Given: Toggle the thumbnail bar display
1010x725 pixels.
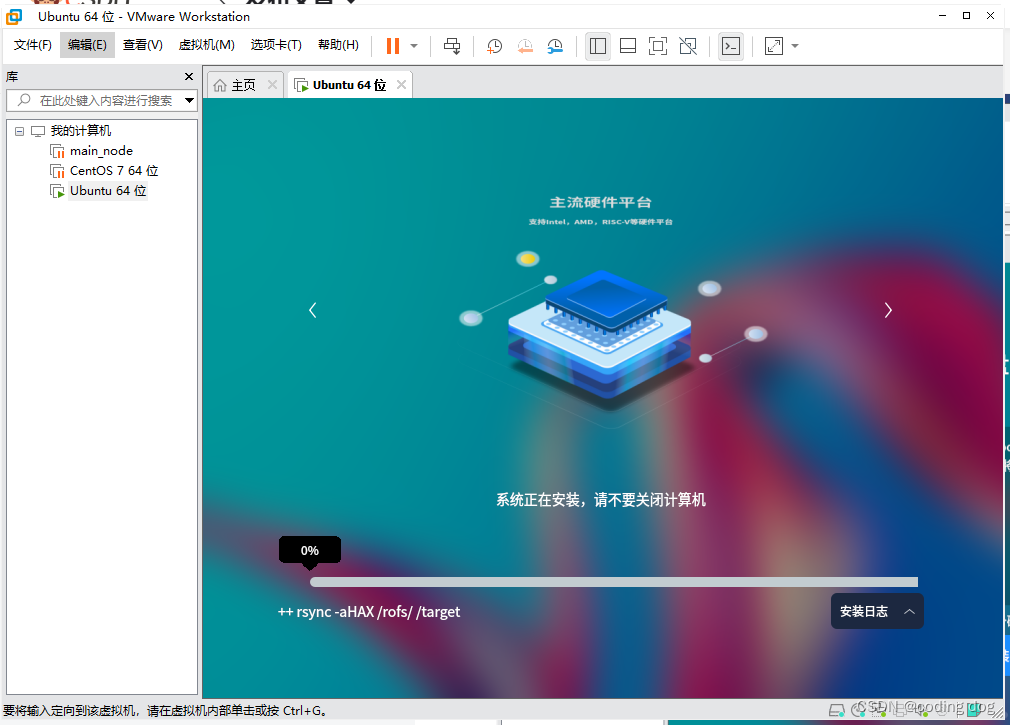Looking at the screenshot, I should 627,46.
